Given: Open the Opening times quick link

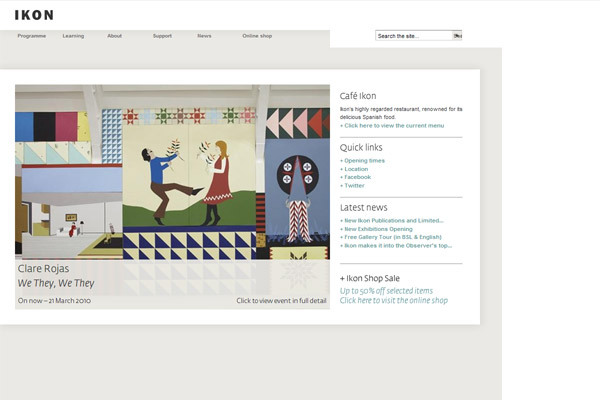Looking at the screenshot, I should coord(362,161).
